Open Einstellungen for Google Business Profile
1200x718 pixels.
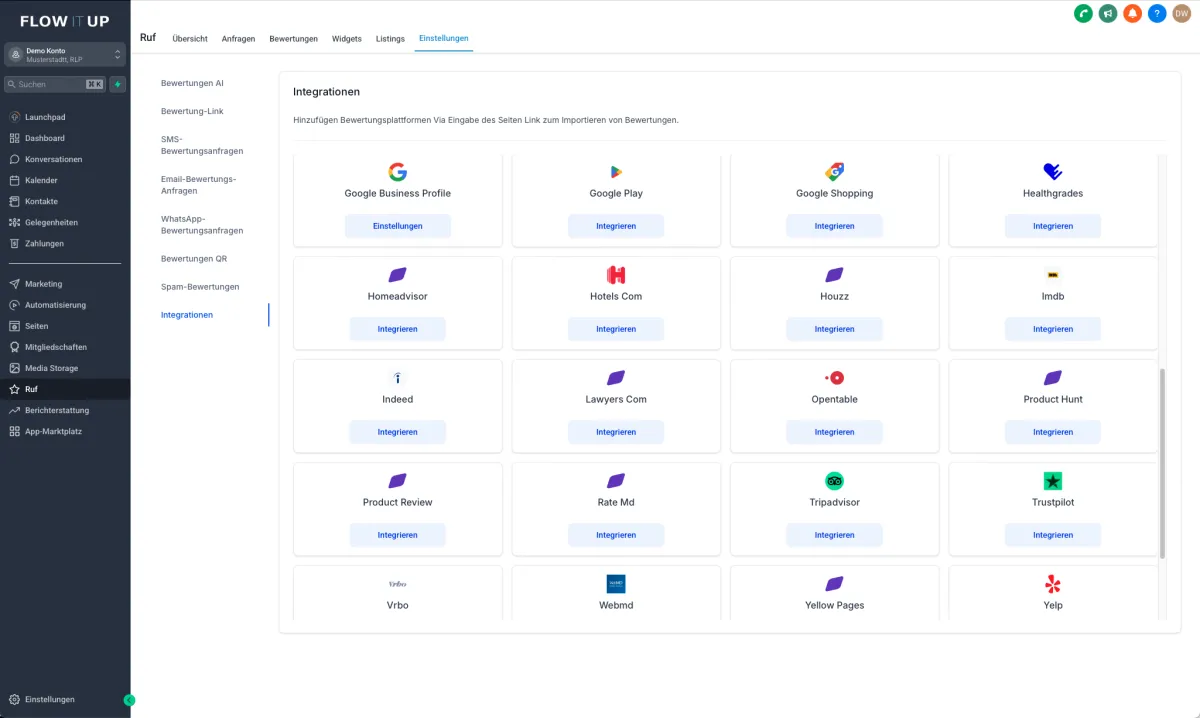pyautogui.click(x=398, y=226)
